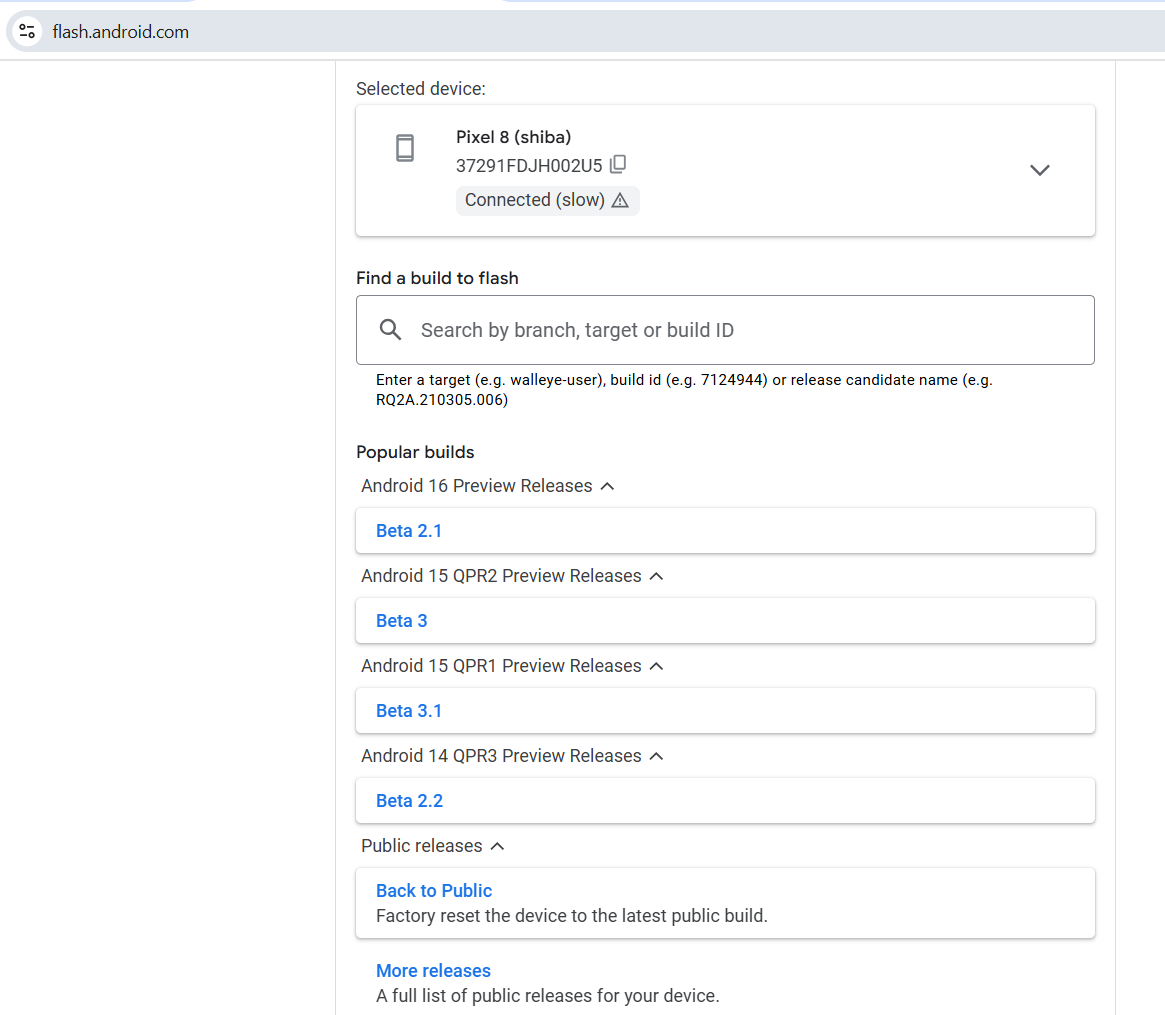Expand the selected device dropdown chevron
Screen dimensions: 1165x1015
coord(1039,170)
